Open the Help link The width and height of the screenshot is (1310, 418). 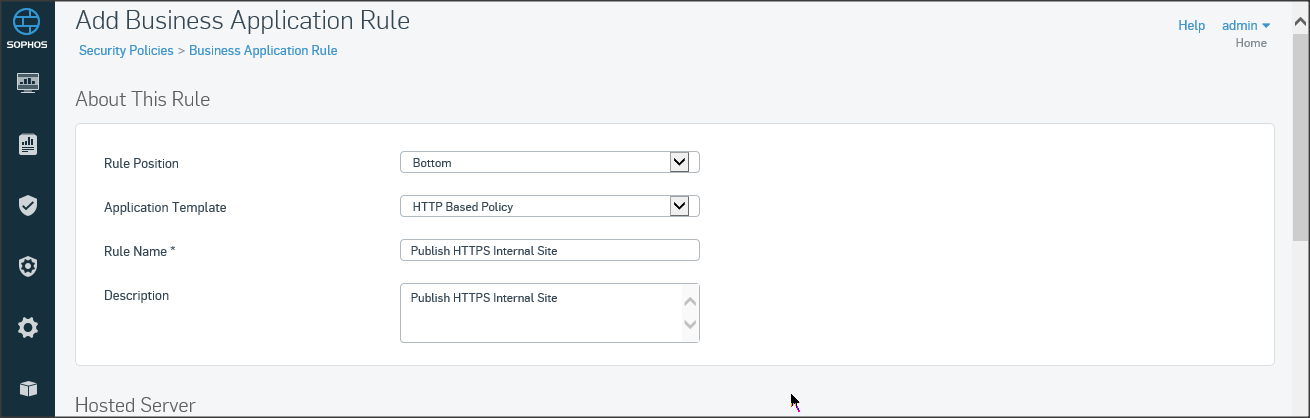tap(1191, 25)
